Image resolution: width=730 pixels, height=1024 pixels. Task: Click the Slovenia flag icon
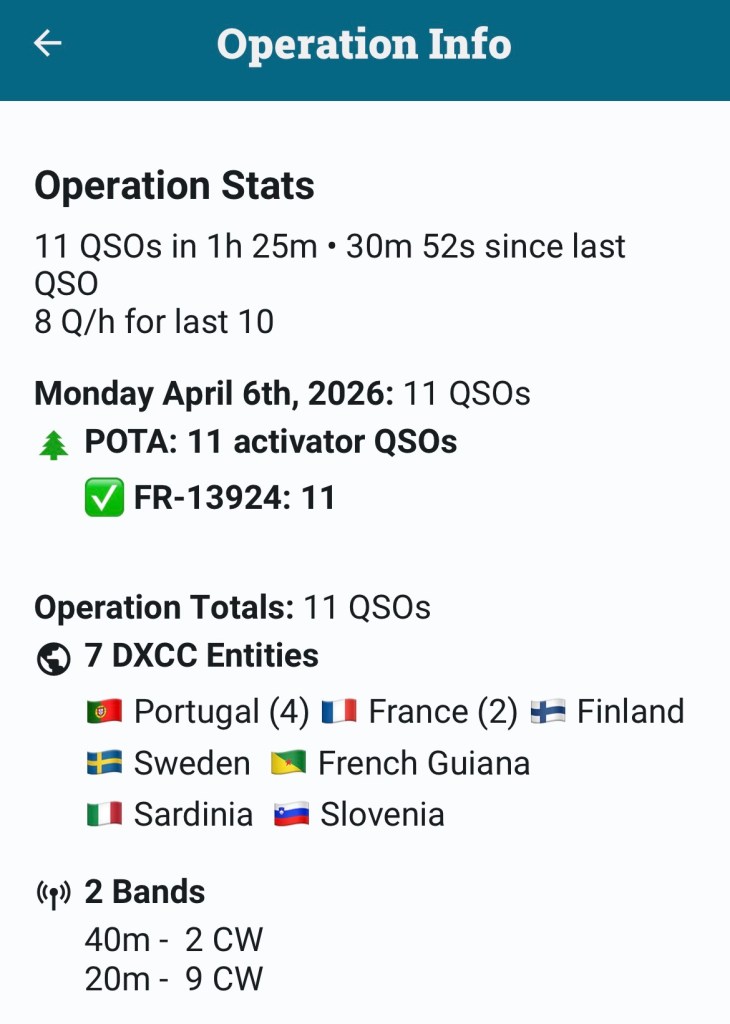(292, 815)
